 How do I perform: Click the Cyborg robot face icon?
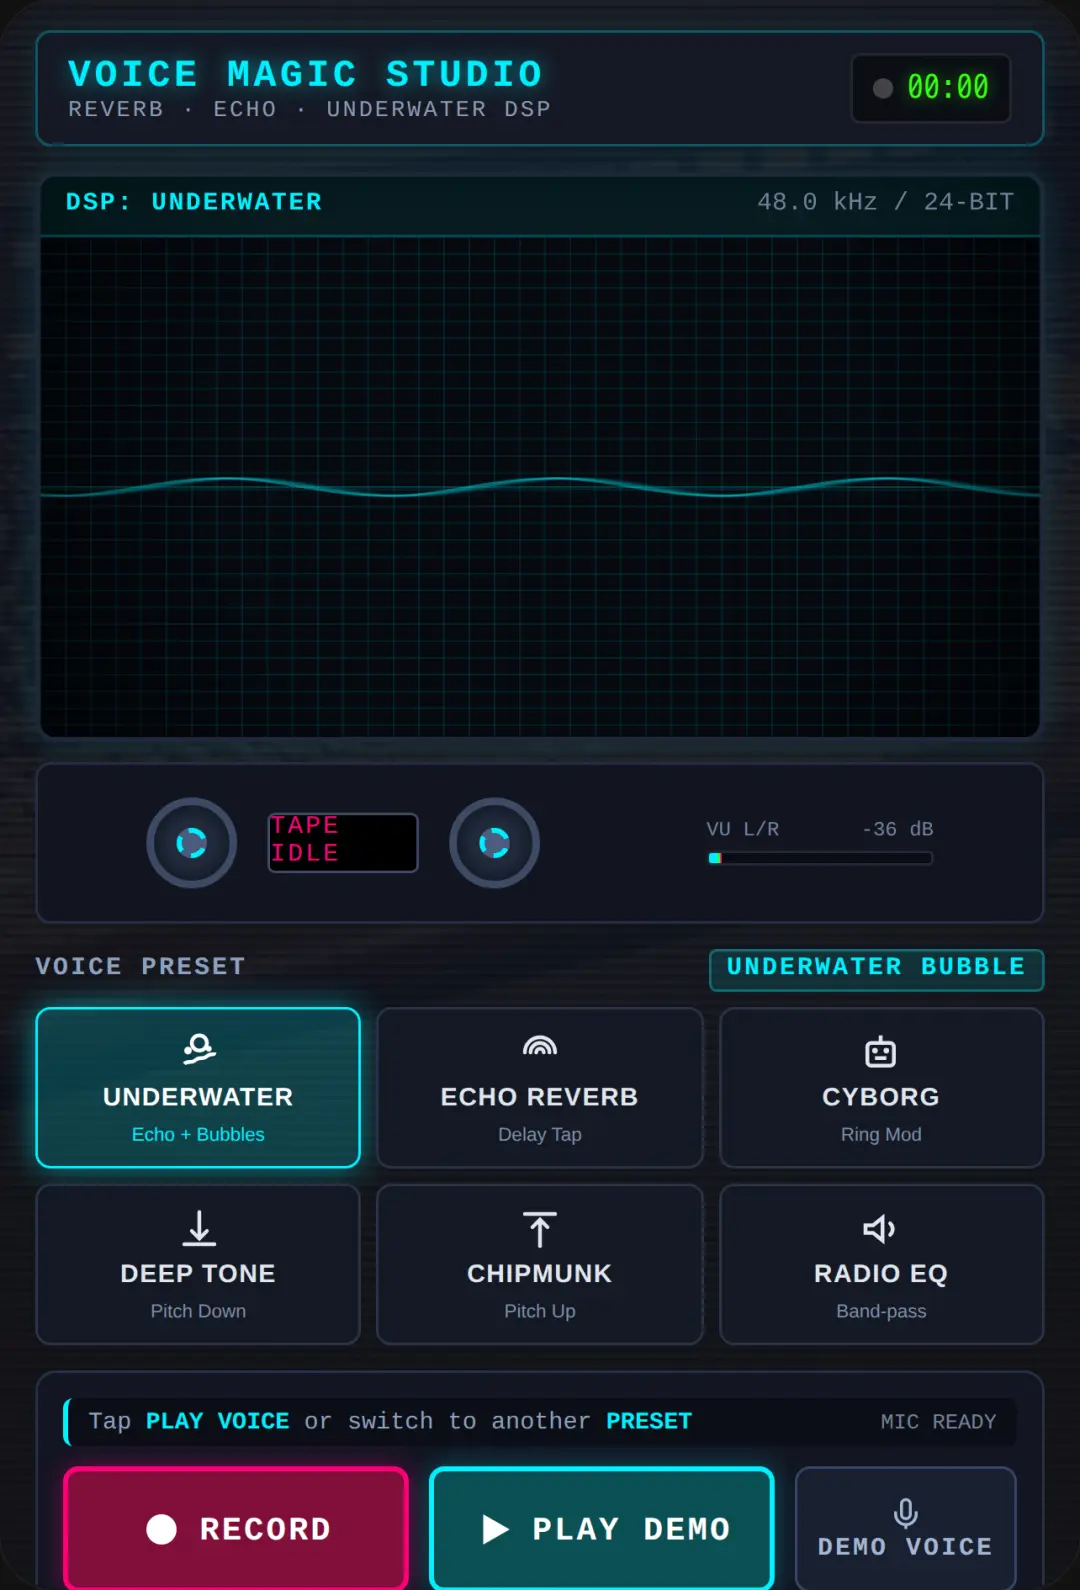click(881, 1051)
